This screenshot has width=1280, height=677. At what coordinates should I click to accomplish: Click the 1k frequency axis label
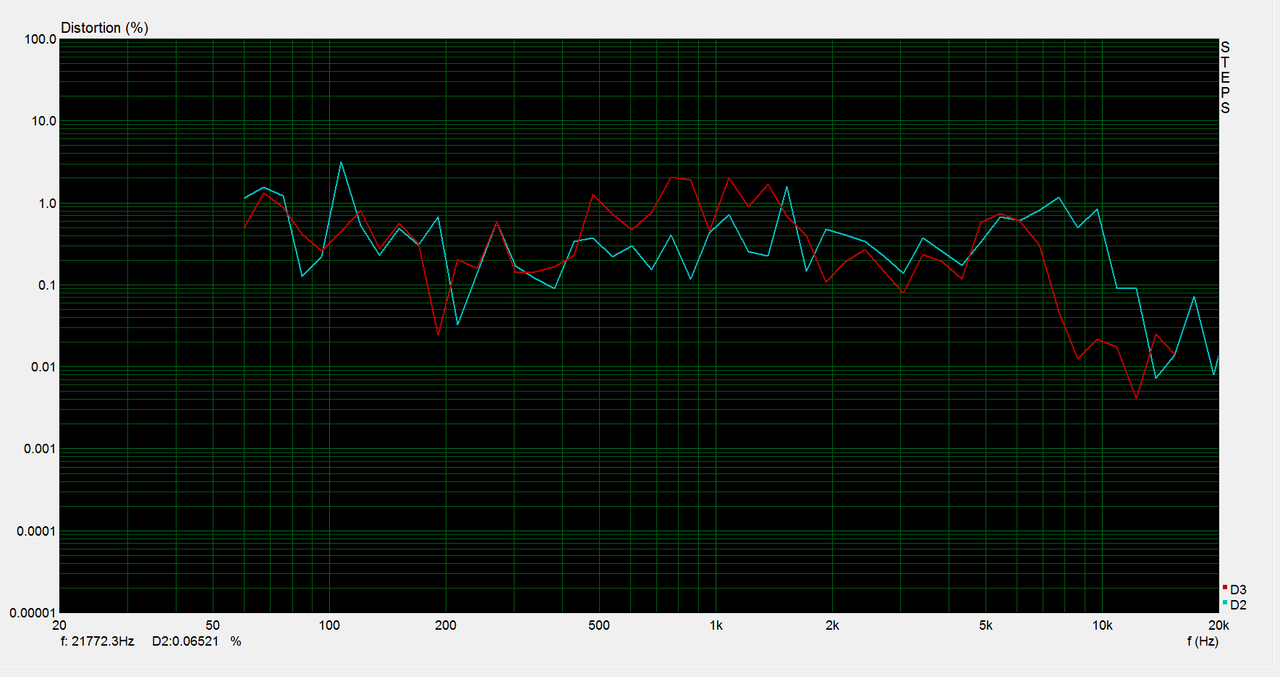point(716,626)
